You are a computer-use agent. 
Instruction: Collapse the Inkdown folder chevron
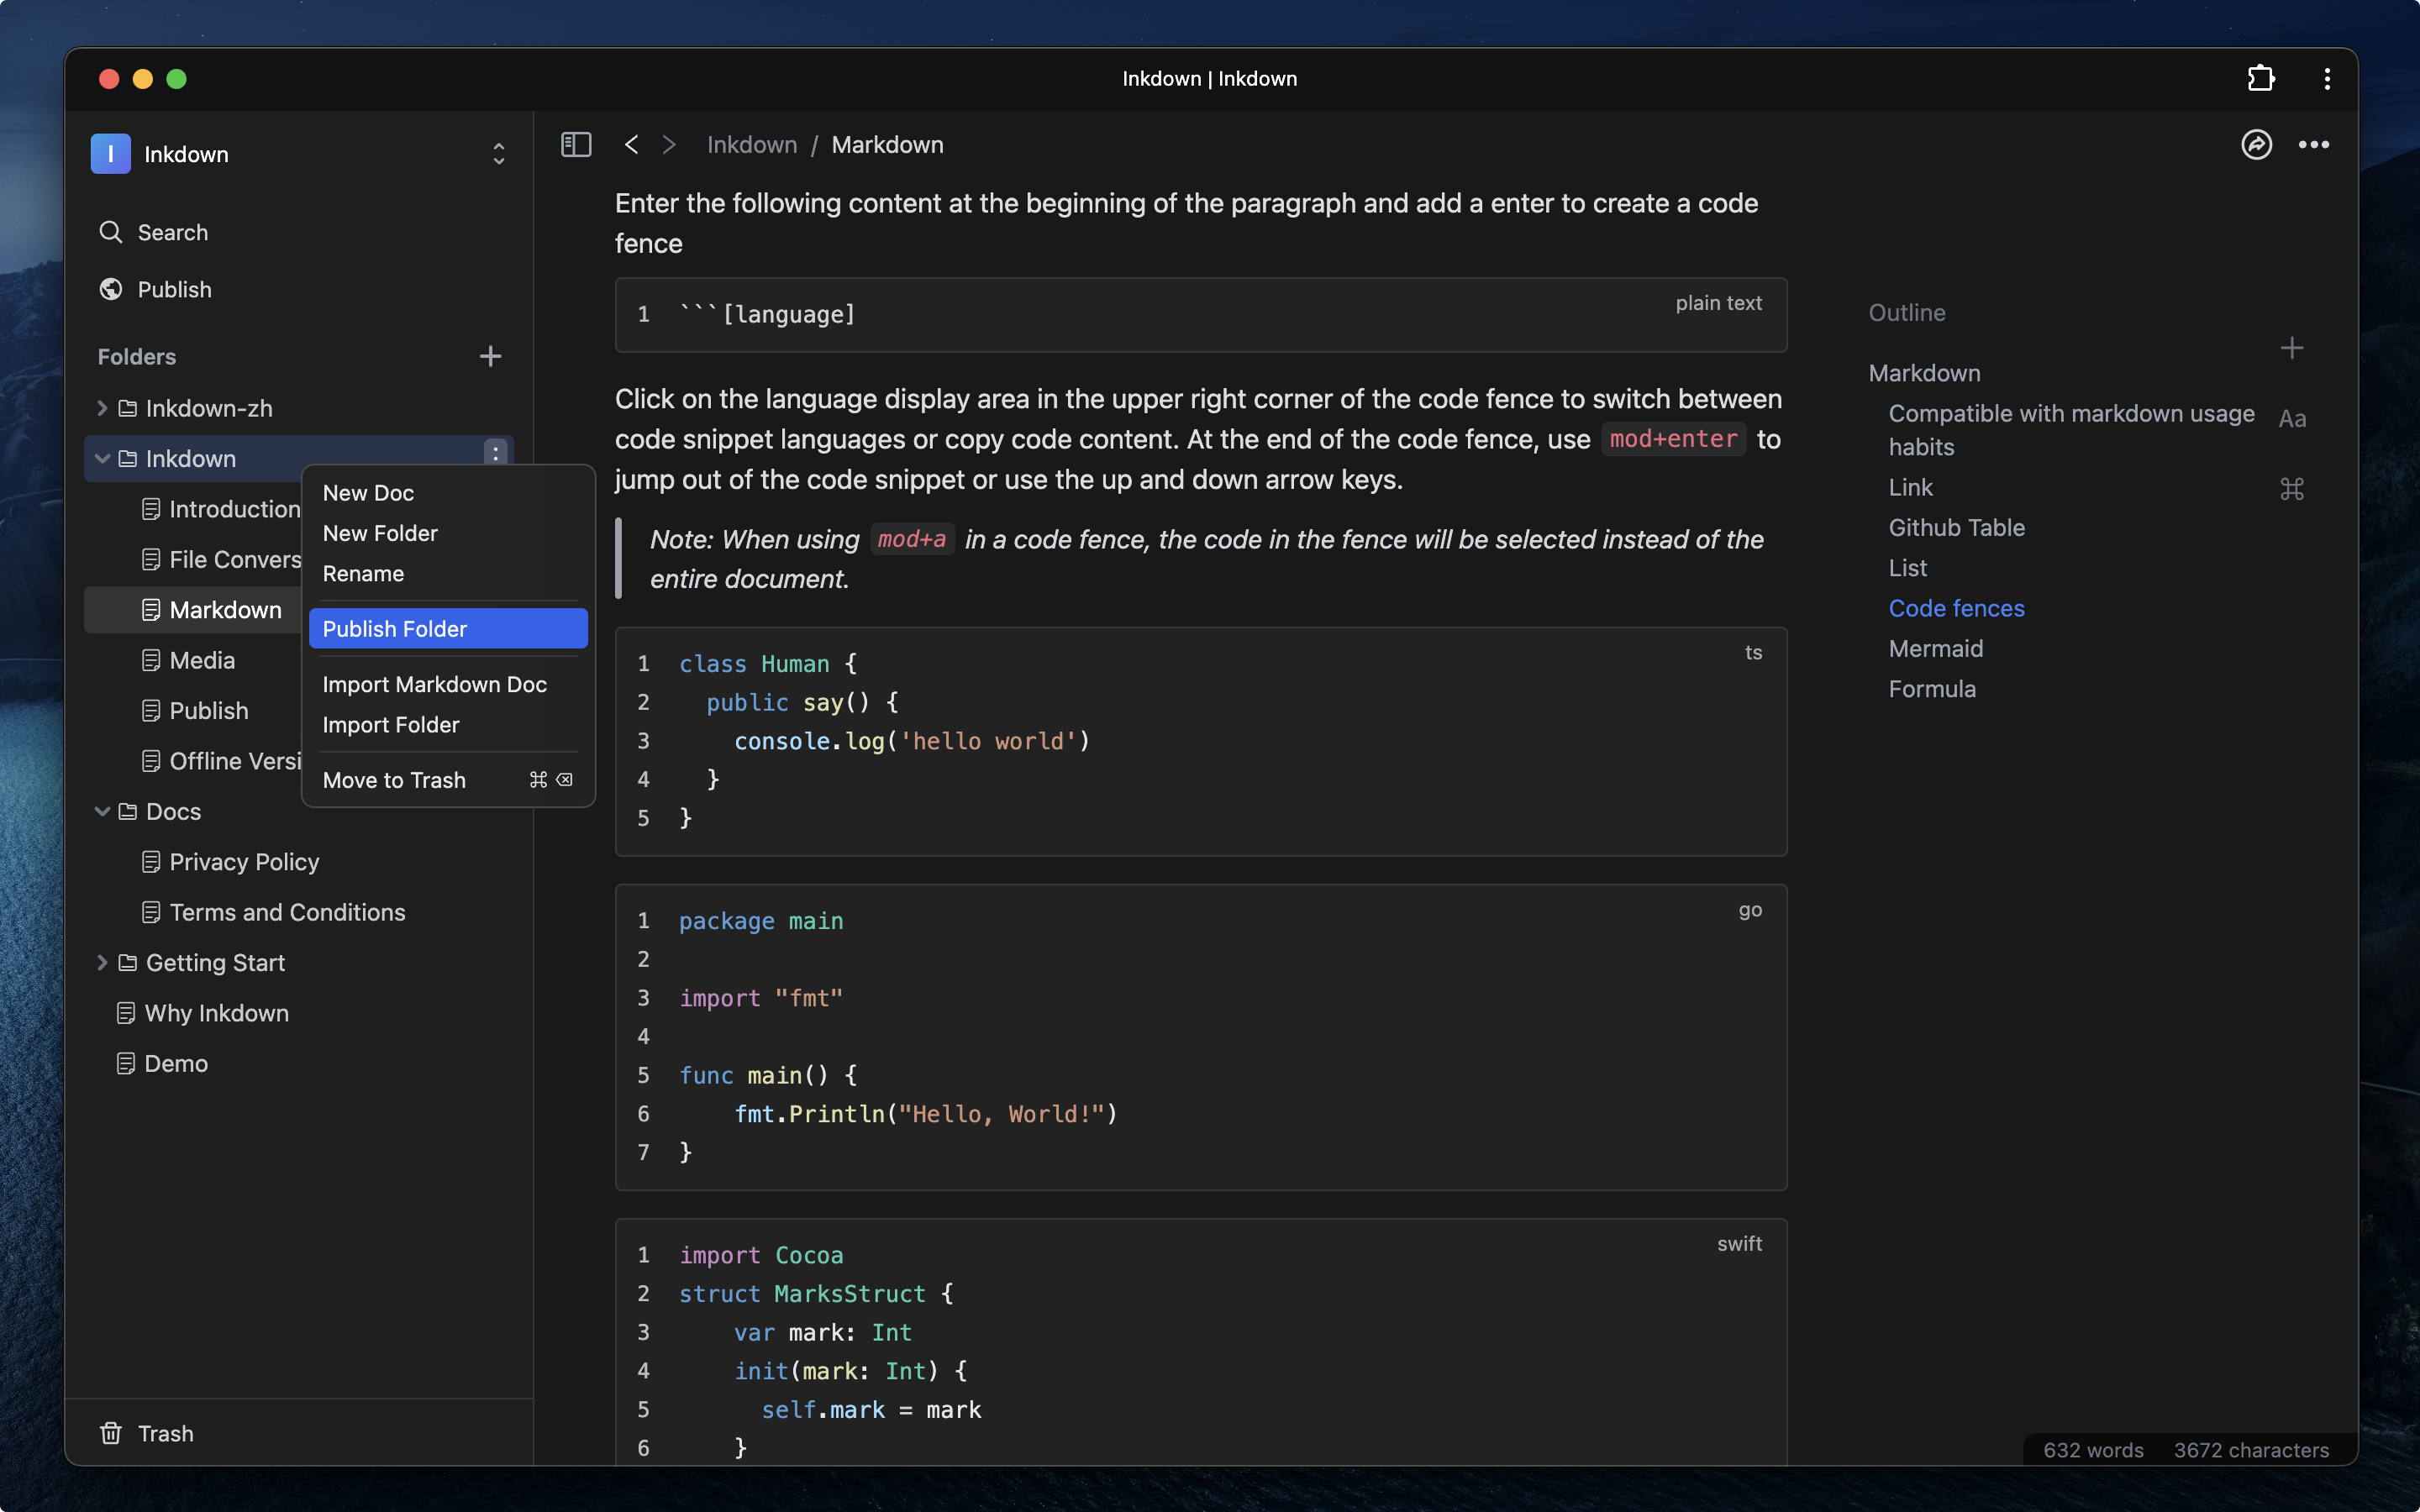pos(102,459)
